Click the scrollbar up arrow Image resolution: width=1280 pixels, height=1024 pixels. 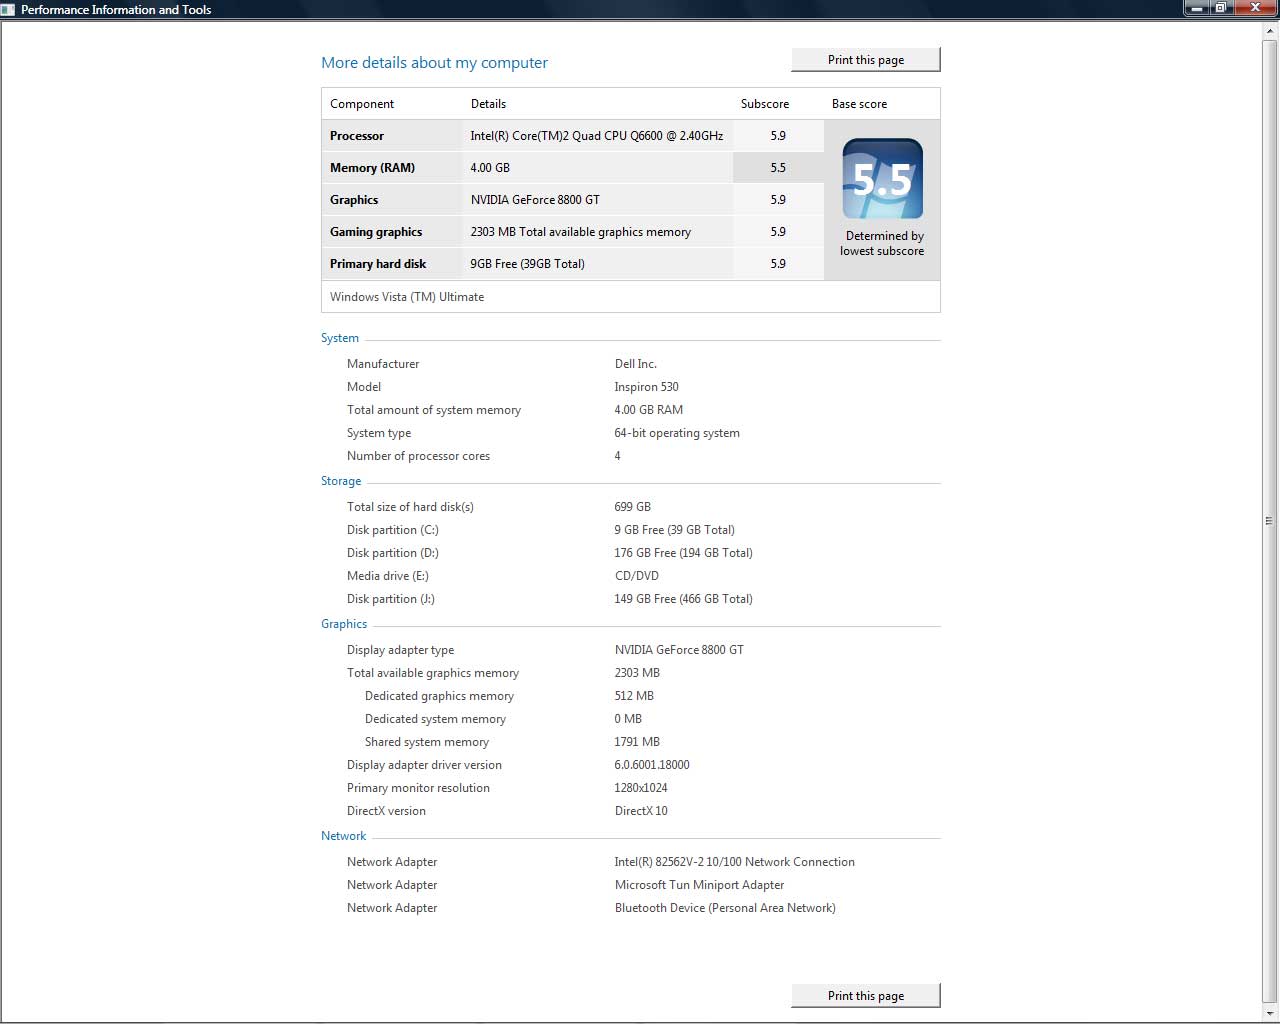click(1270, 31)
